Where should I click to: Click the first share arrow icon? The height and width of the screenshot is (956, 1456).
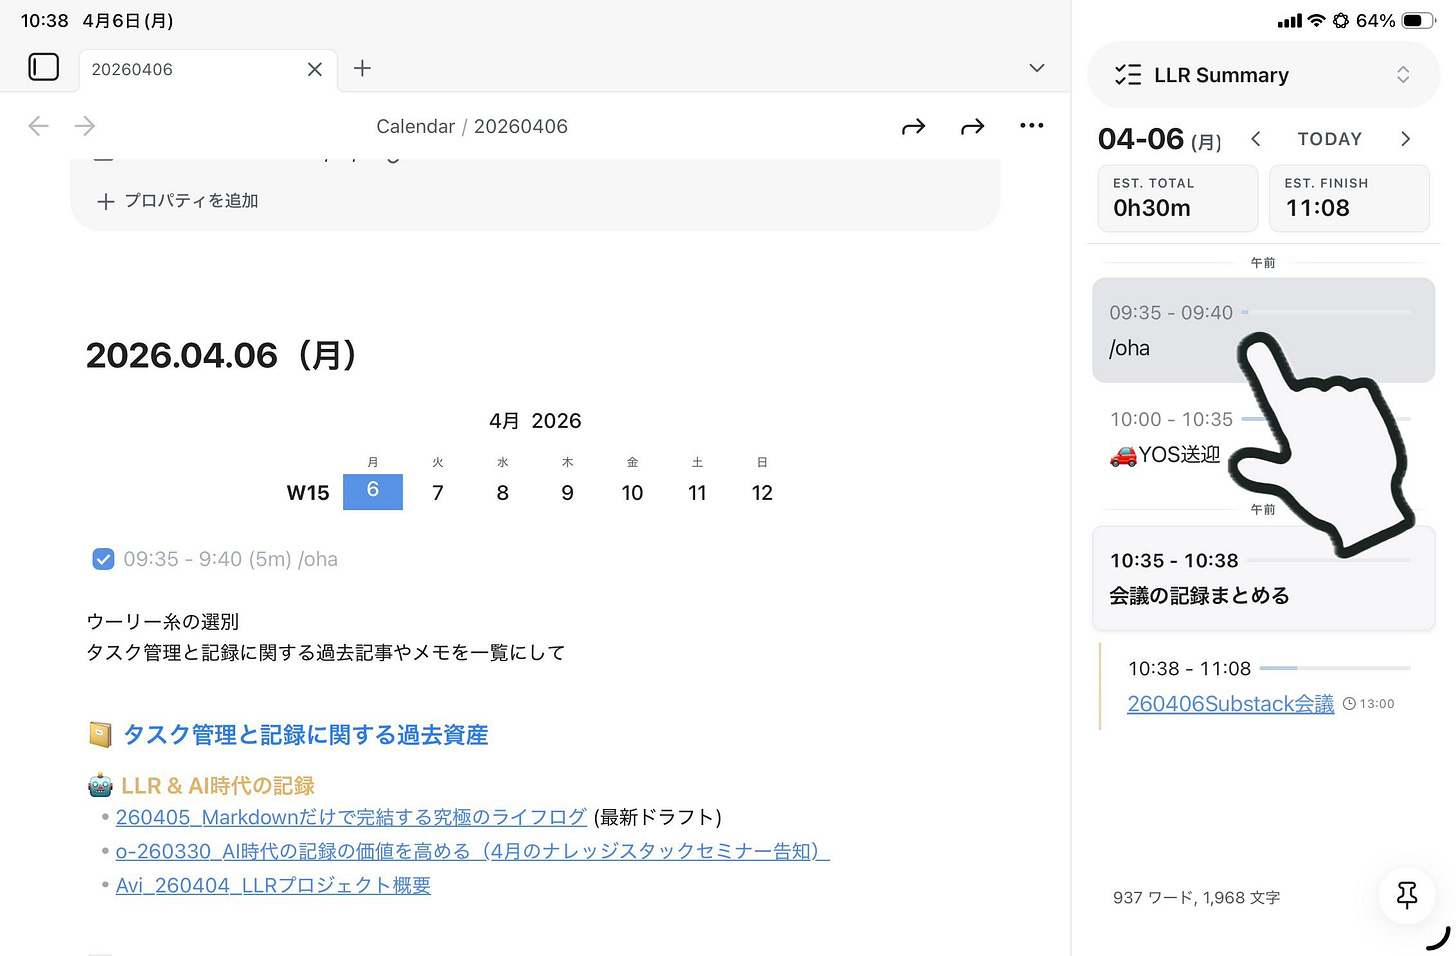click(x=913, y=126)
